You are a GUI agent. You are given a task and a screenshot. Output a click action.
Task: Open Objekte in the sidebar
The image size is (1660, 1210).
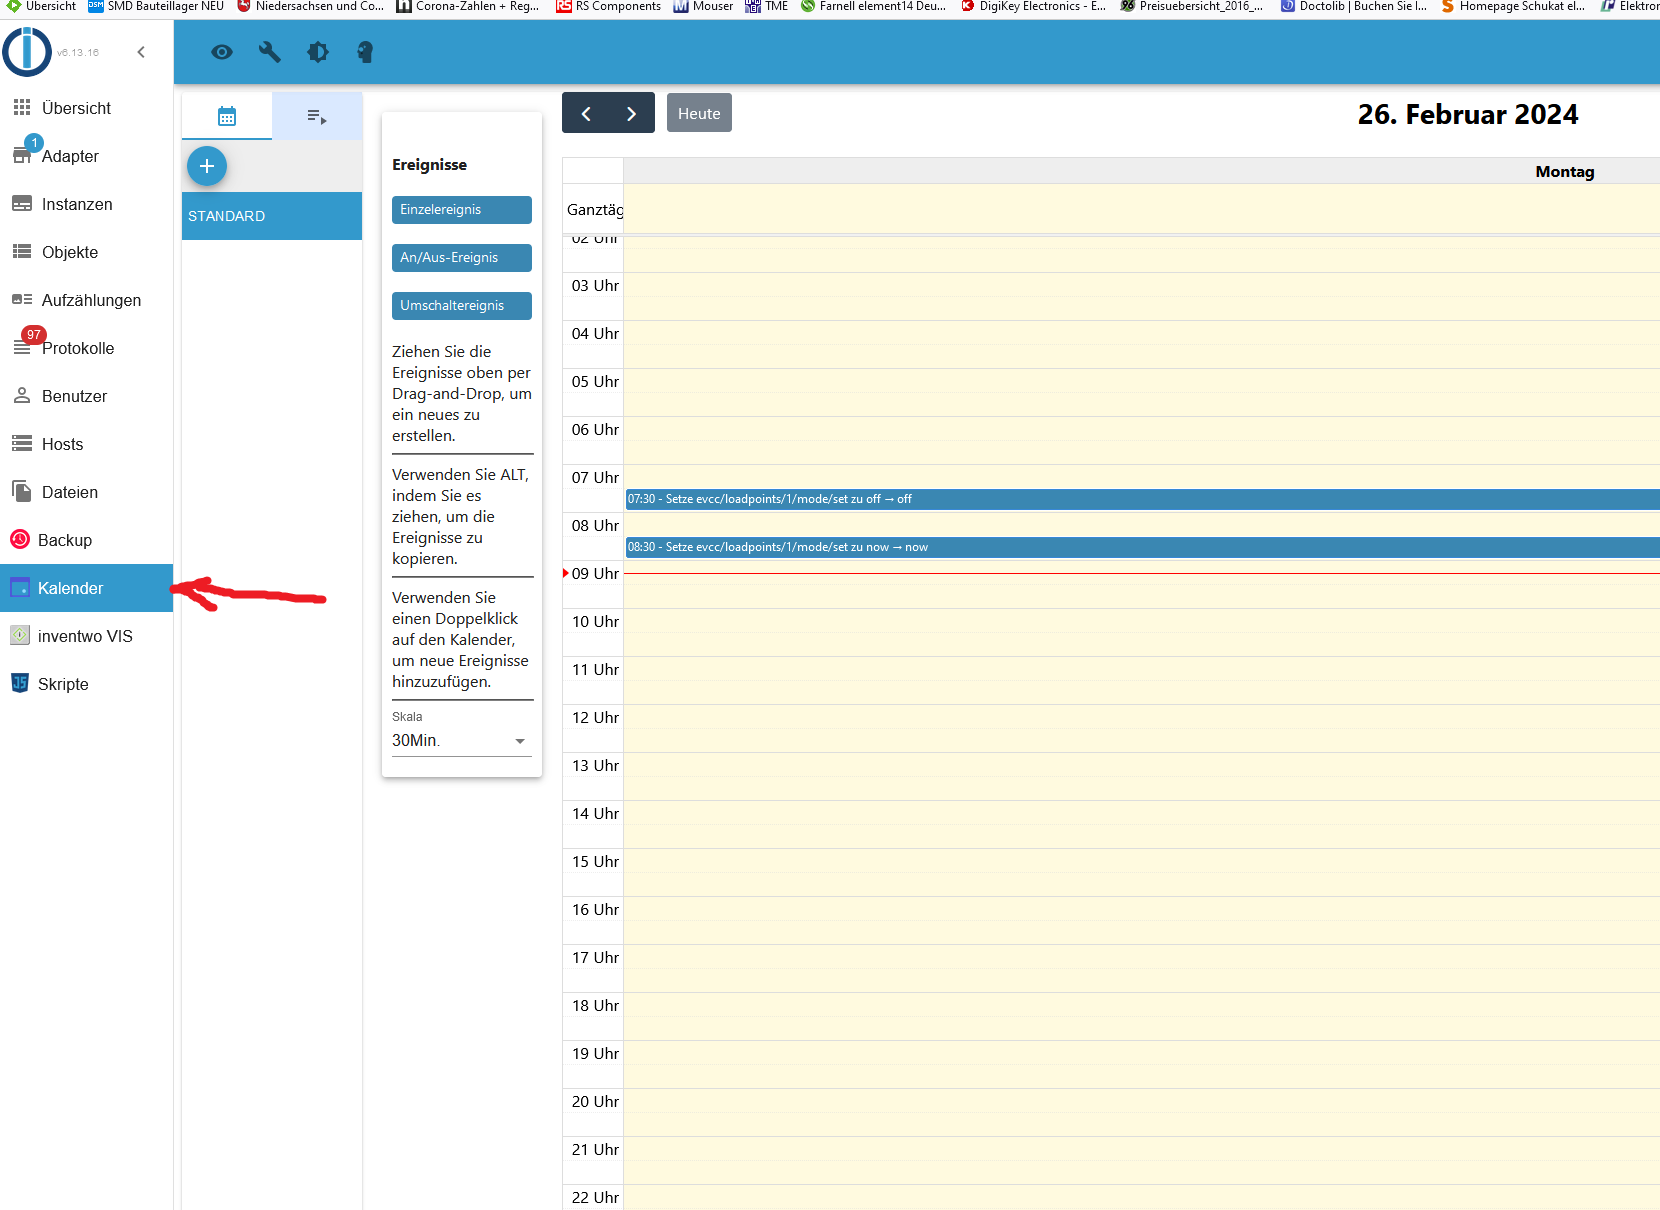87,252
